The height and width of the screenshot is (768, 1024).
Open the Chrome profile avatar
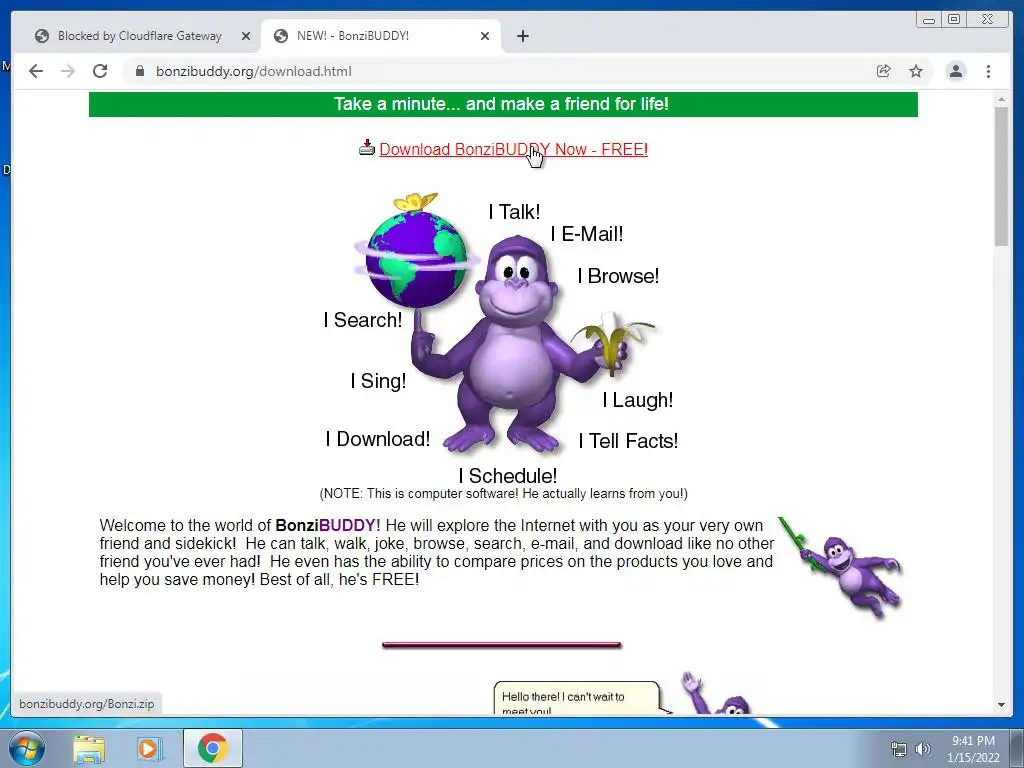(955, 71)
